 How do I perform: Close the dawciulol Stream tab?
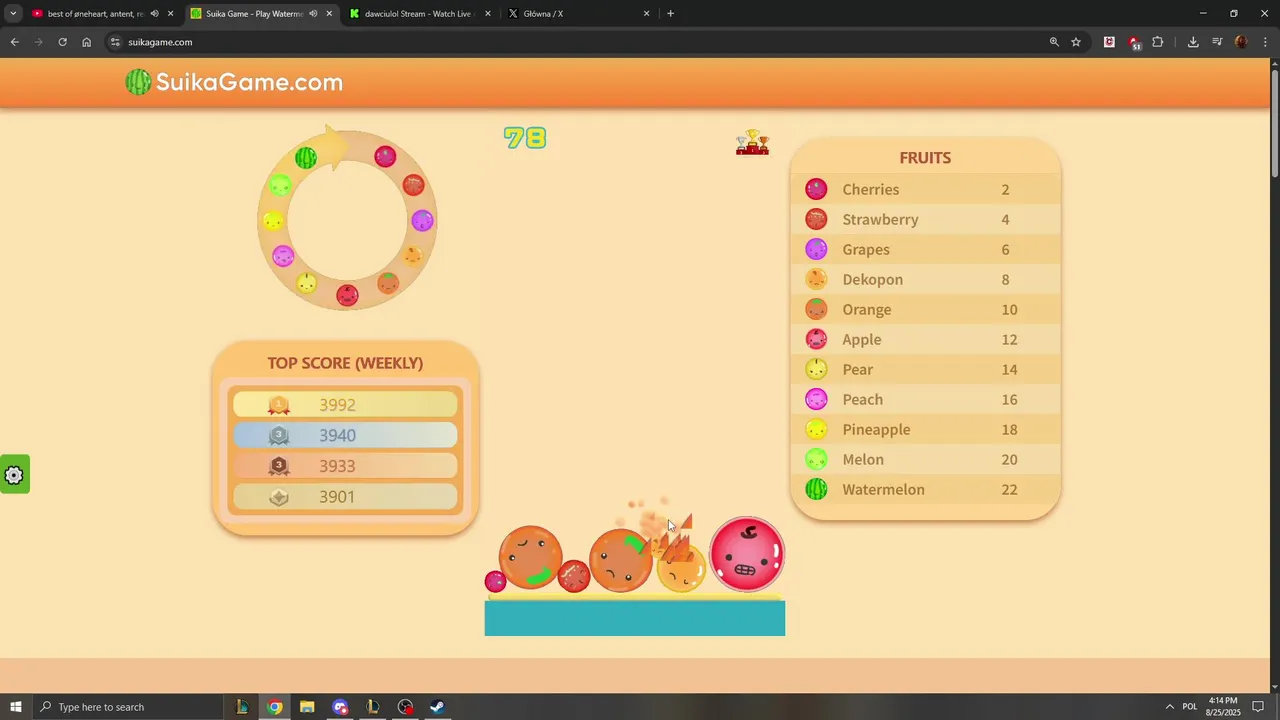coord(488,14)
